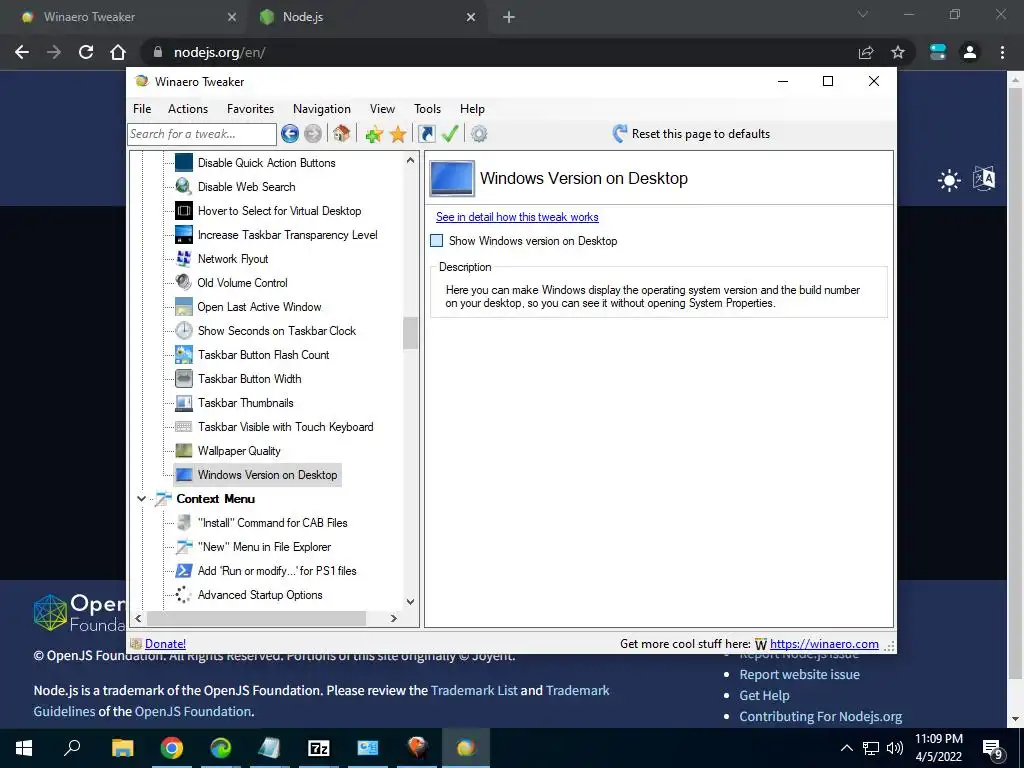Select Hover to Select for Virtual Desktop

click(x=280, y=211)
